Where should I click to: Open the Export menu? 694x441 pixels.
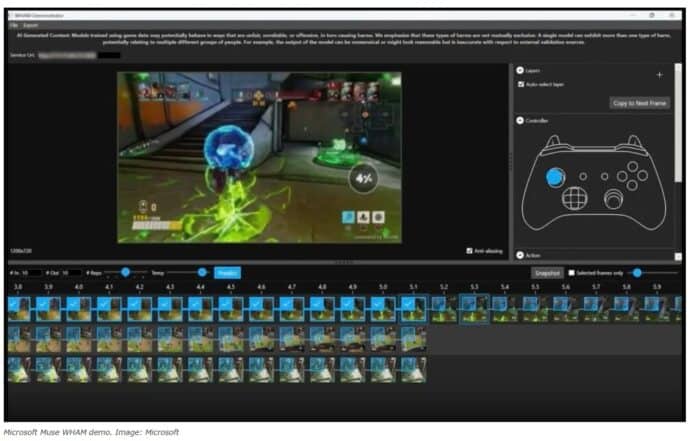coord(30,24)
